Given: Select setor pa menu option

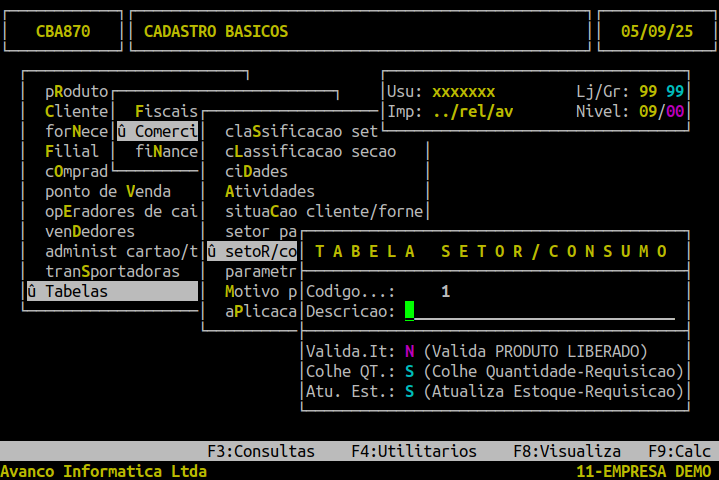Looking at the screenshot, I should click(261, 232).
